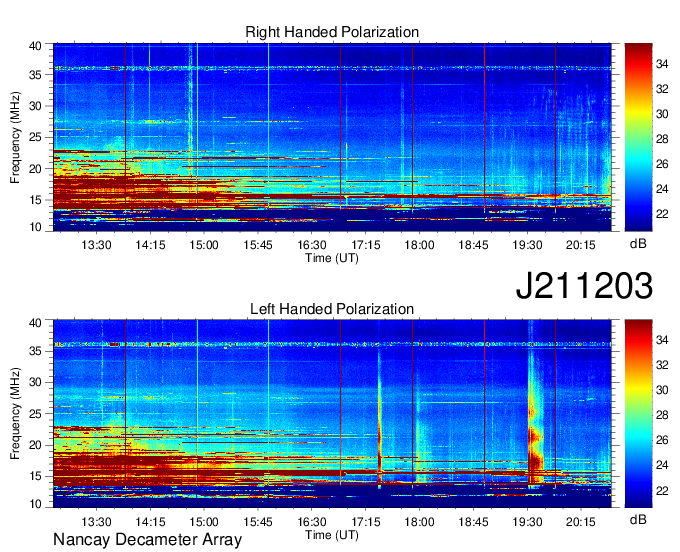Viewport: 680px width, 552px height.
Task: Click 25 MHz tick on left-handed frequency axis
Action: click(35, 414)
